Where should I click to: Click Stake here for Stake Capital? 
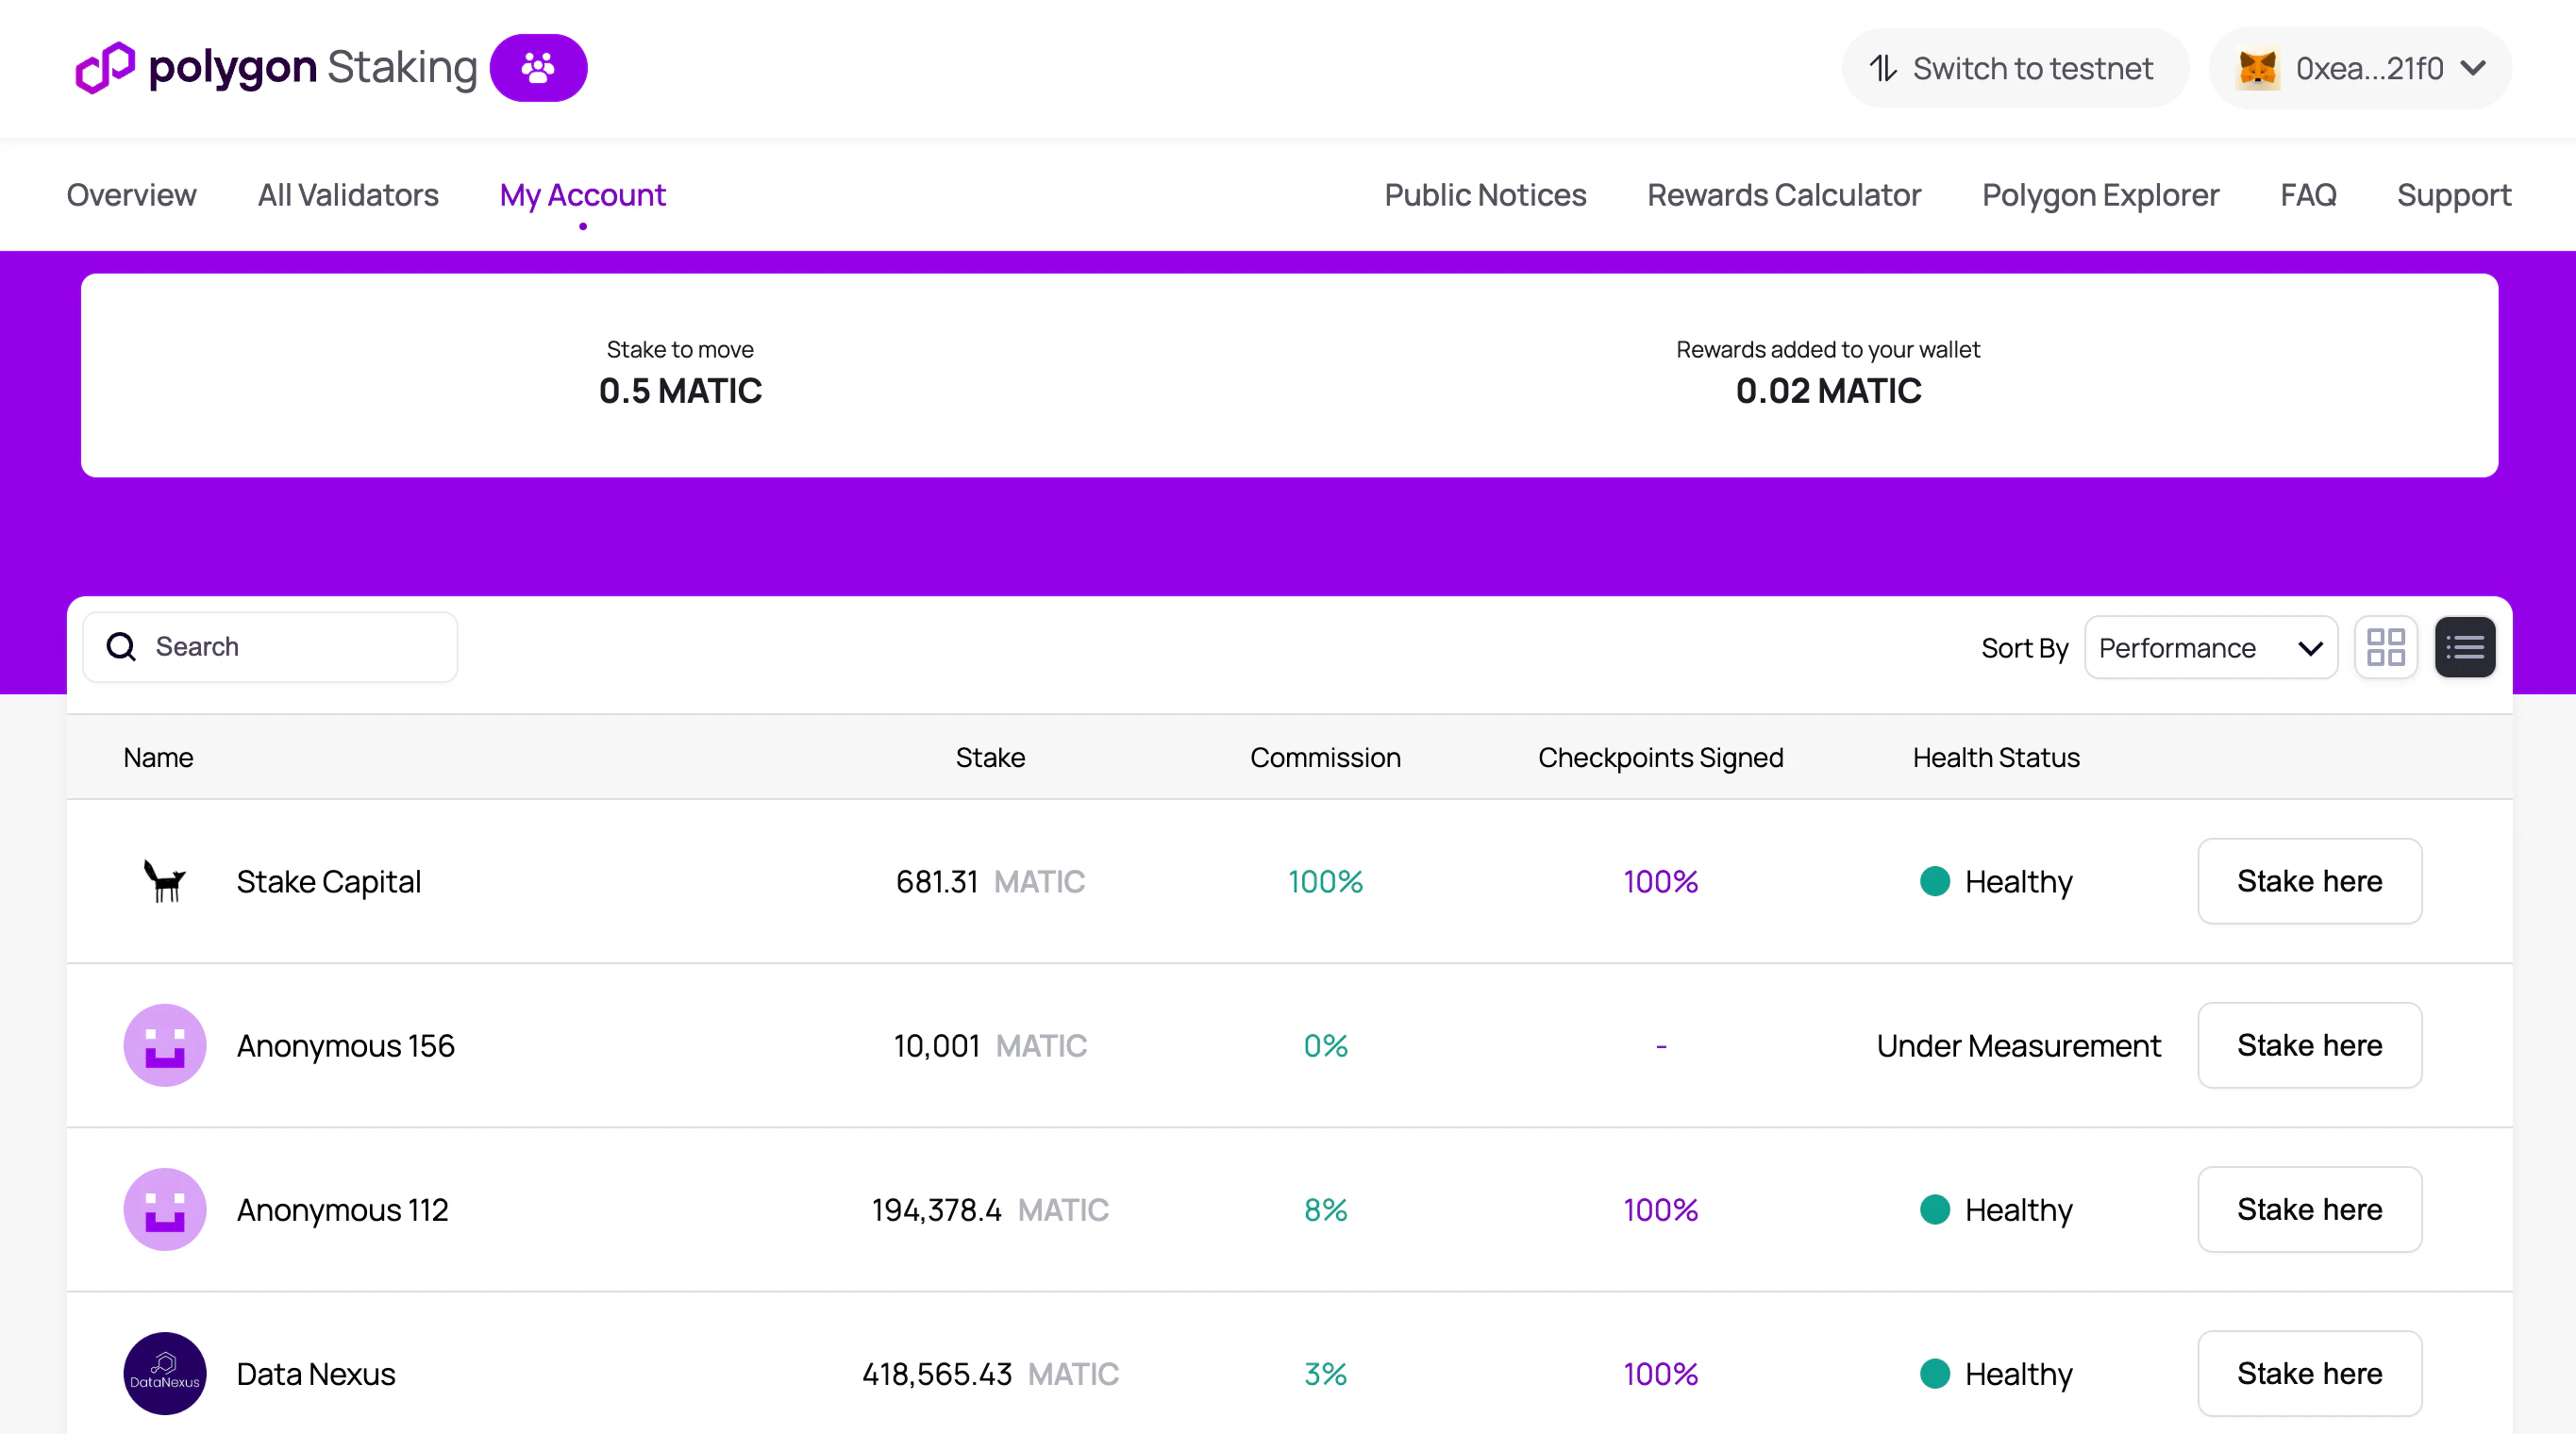tap(2308, 881)
